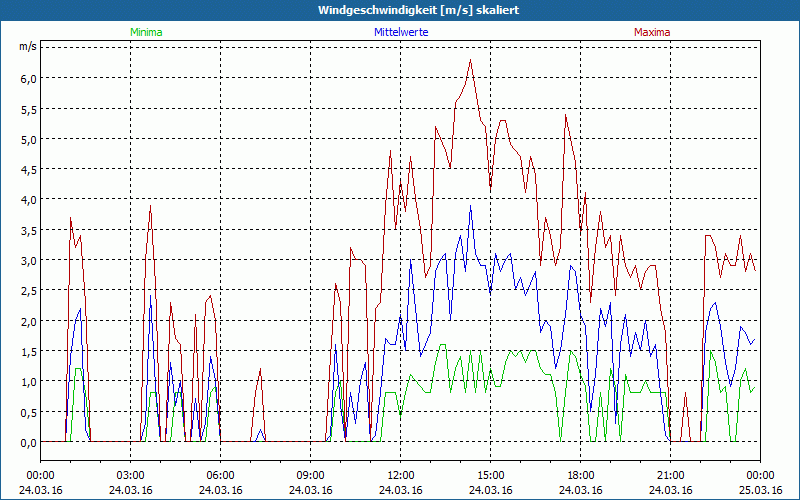Click the '2,5' y-axis value
This screenshot has height=500, width=800.
pos(29,291)
